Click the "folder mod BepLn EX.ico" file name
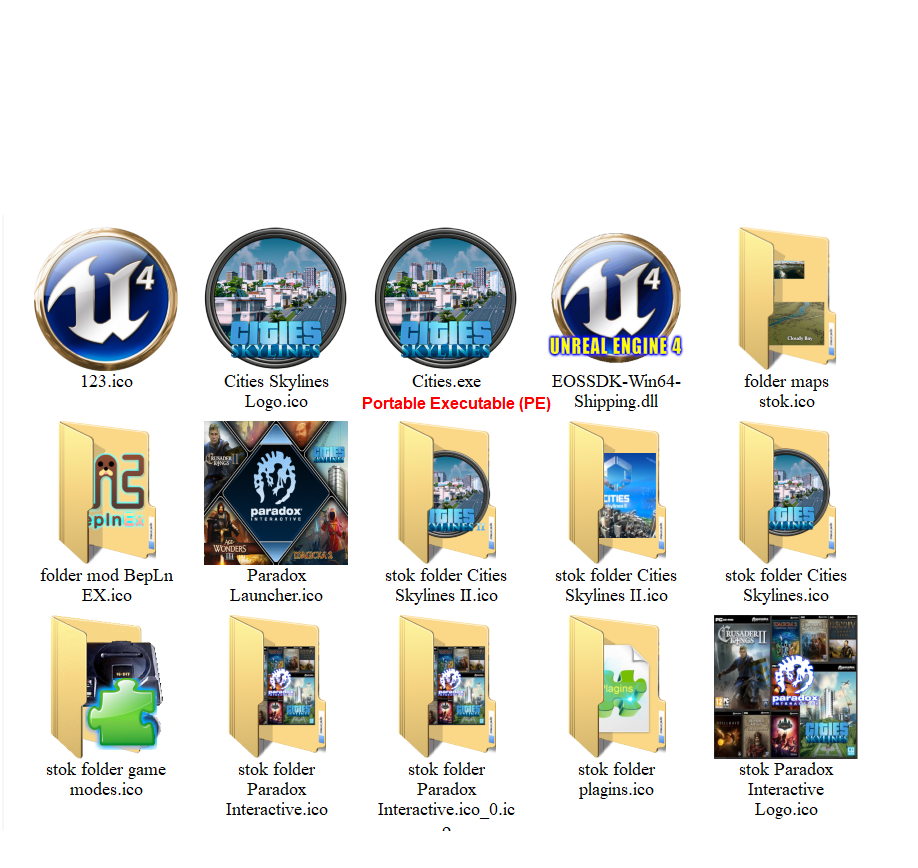918x868 pixels. 107,585
